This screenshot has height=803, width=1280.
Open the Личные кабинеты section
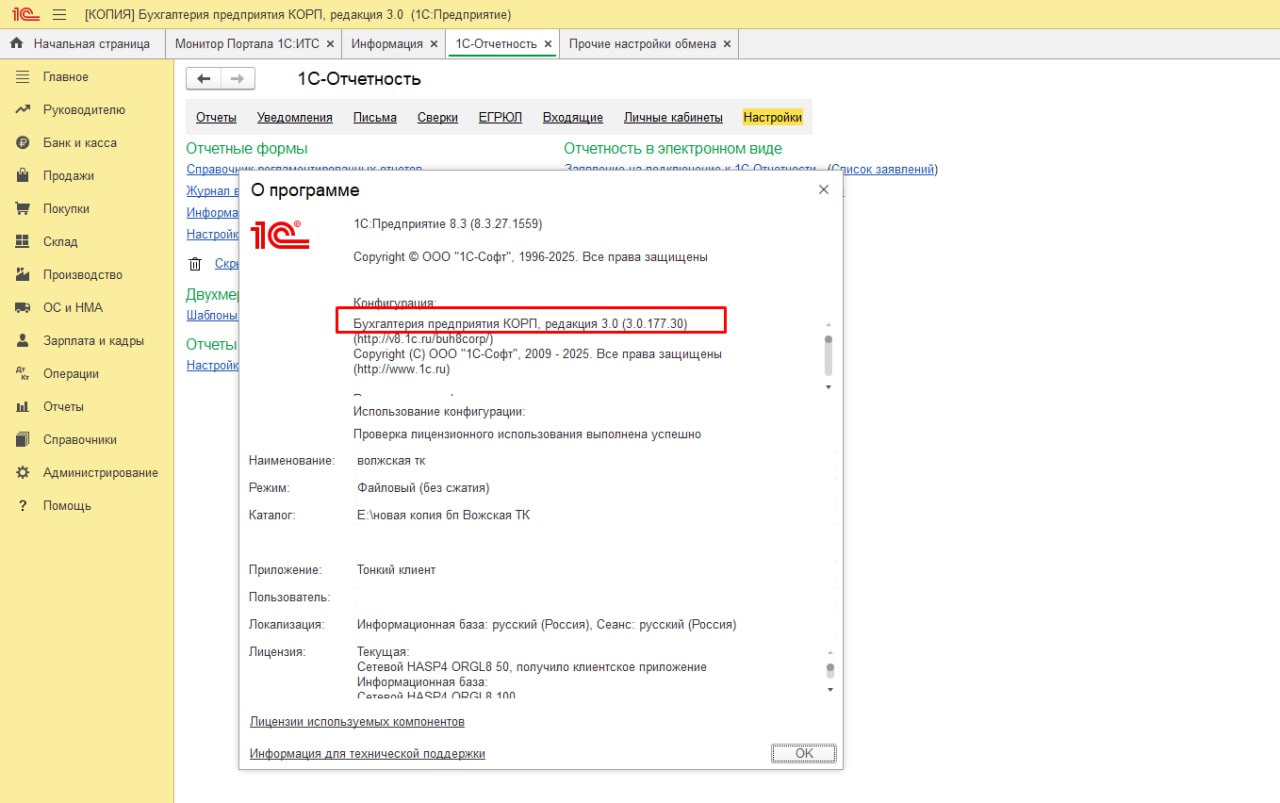point(673,117)
